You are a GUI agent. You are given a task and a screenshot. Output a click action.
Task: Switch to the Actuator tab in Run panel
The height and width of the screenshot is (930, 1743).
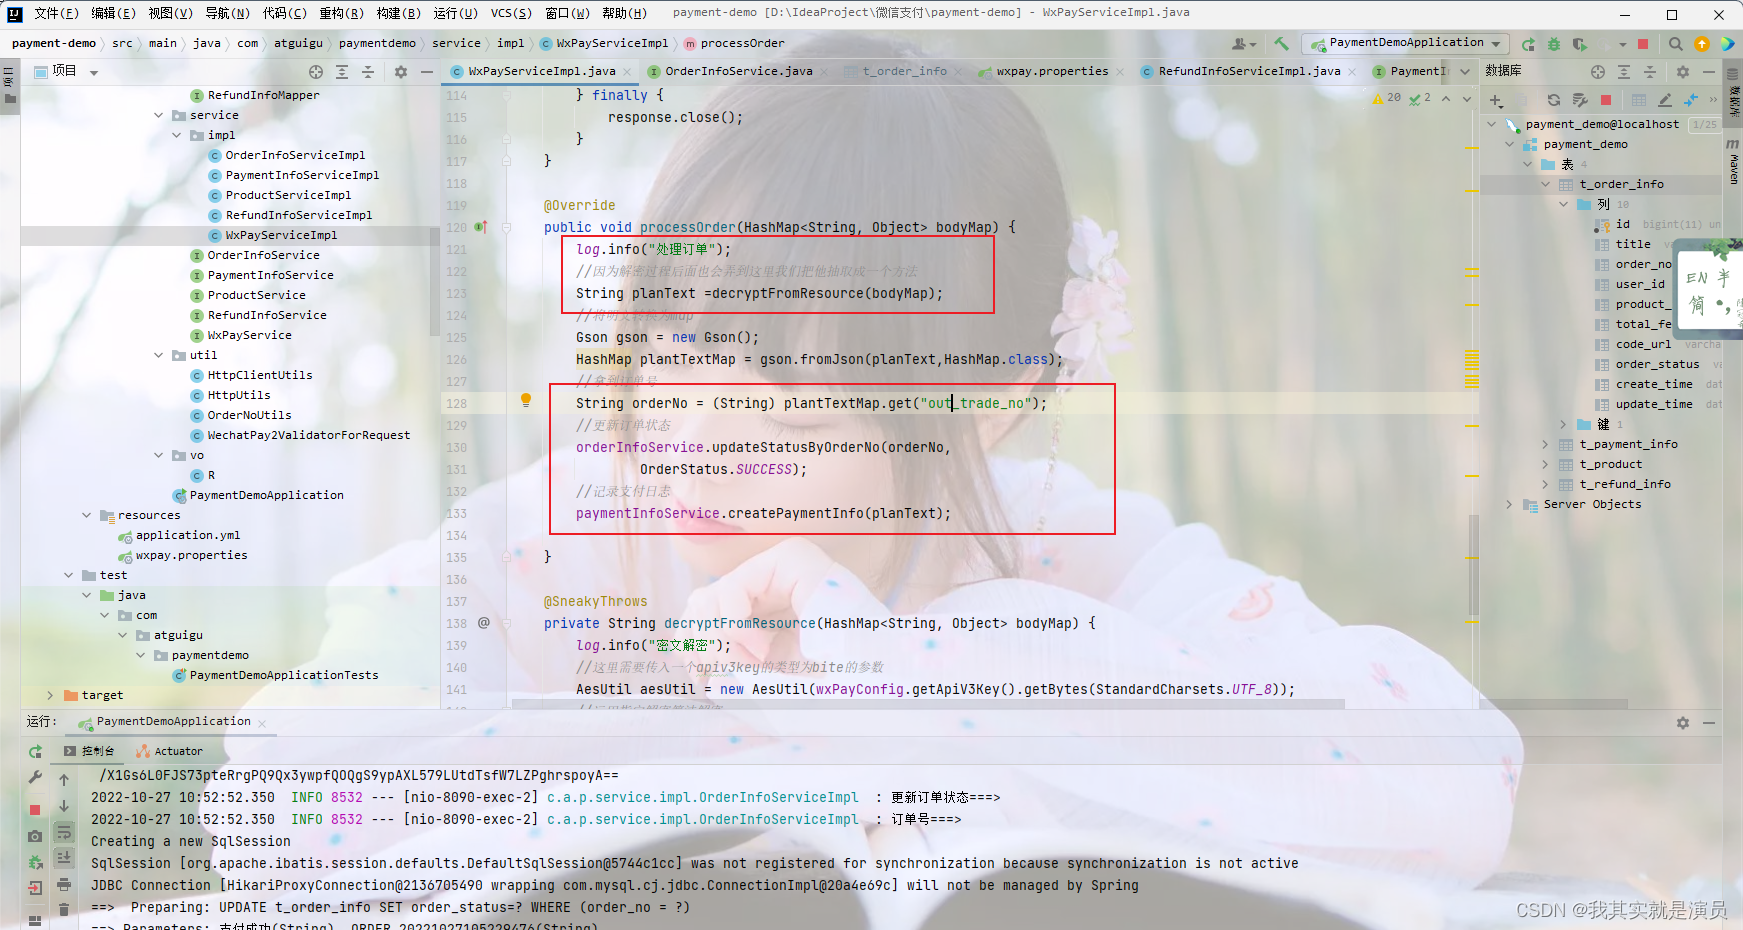coord(169,751)
